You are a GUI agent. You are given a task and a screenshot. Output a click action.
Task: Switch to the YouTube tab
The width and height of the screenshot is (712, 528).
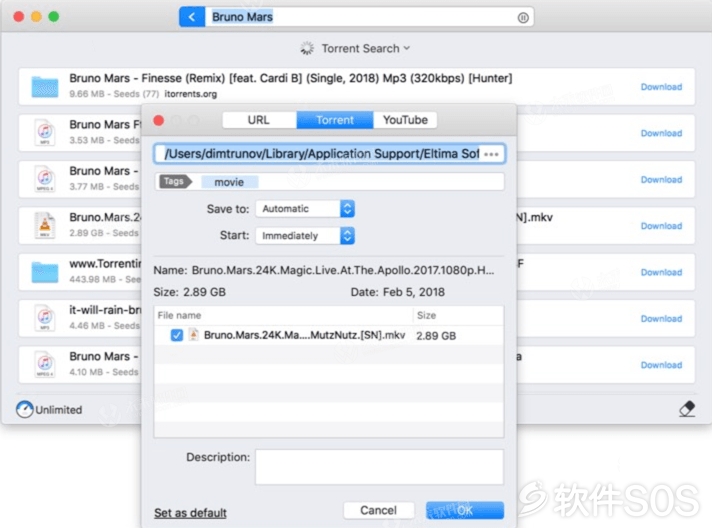tap(405, 120)
